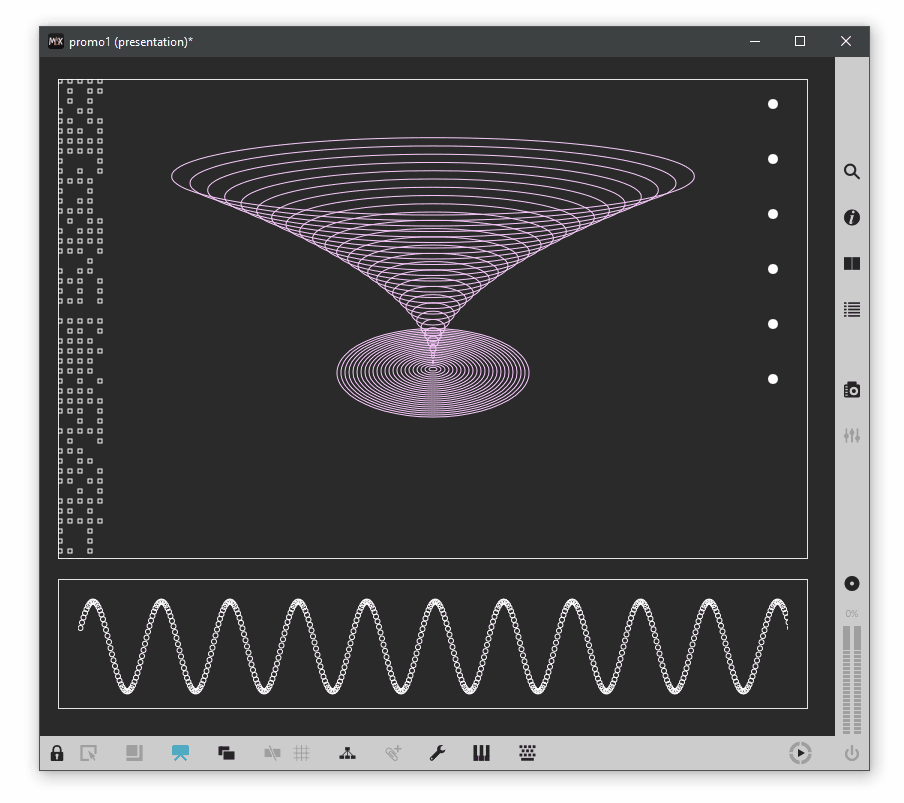
Task: Toggle Presentation Mode projector-screen icon
Action: coord(180,753)
